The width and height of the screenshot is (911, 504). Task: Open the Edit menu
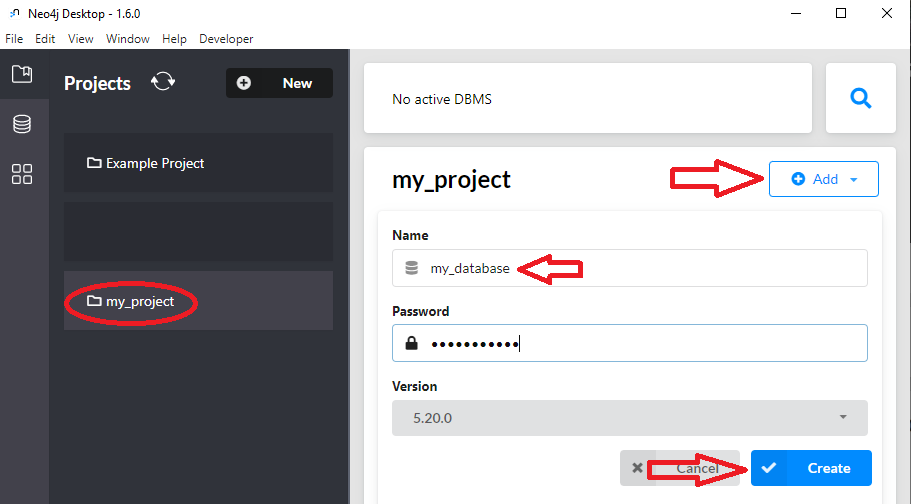click(45, 39)
